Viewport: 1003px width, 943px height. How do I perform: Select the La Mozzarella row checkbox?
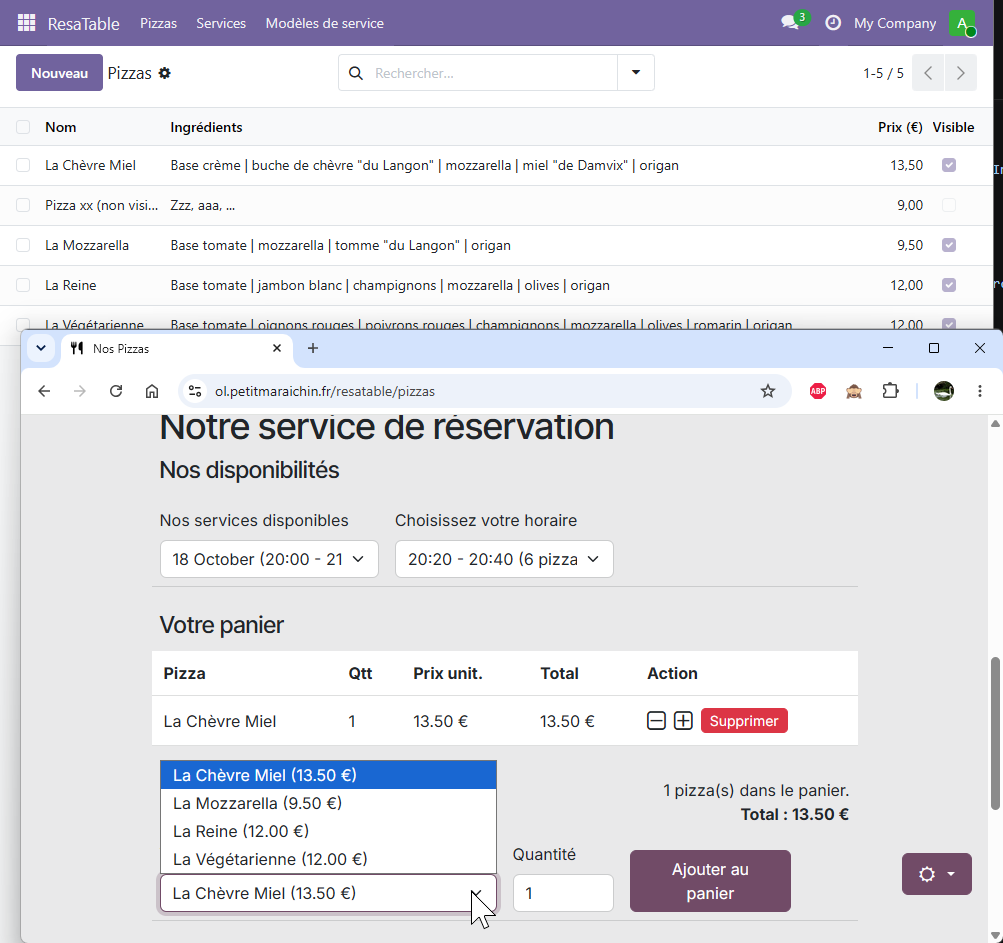point(23,245)
